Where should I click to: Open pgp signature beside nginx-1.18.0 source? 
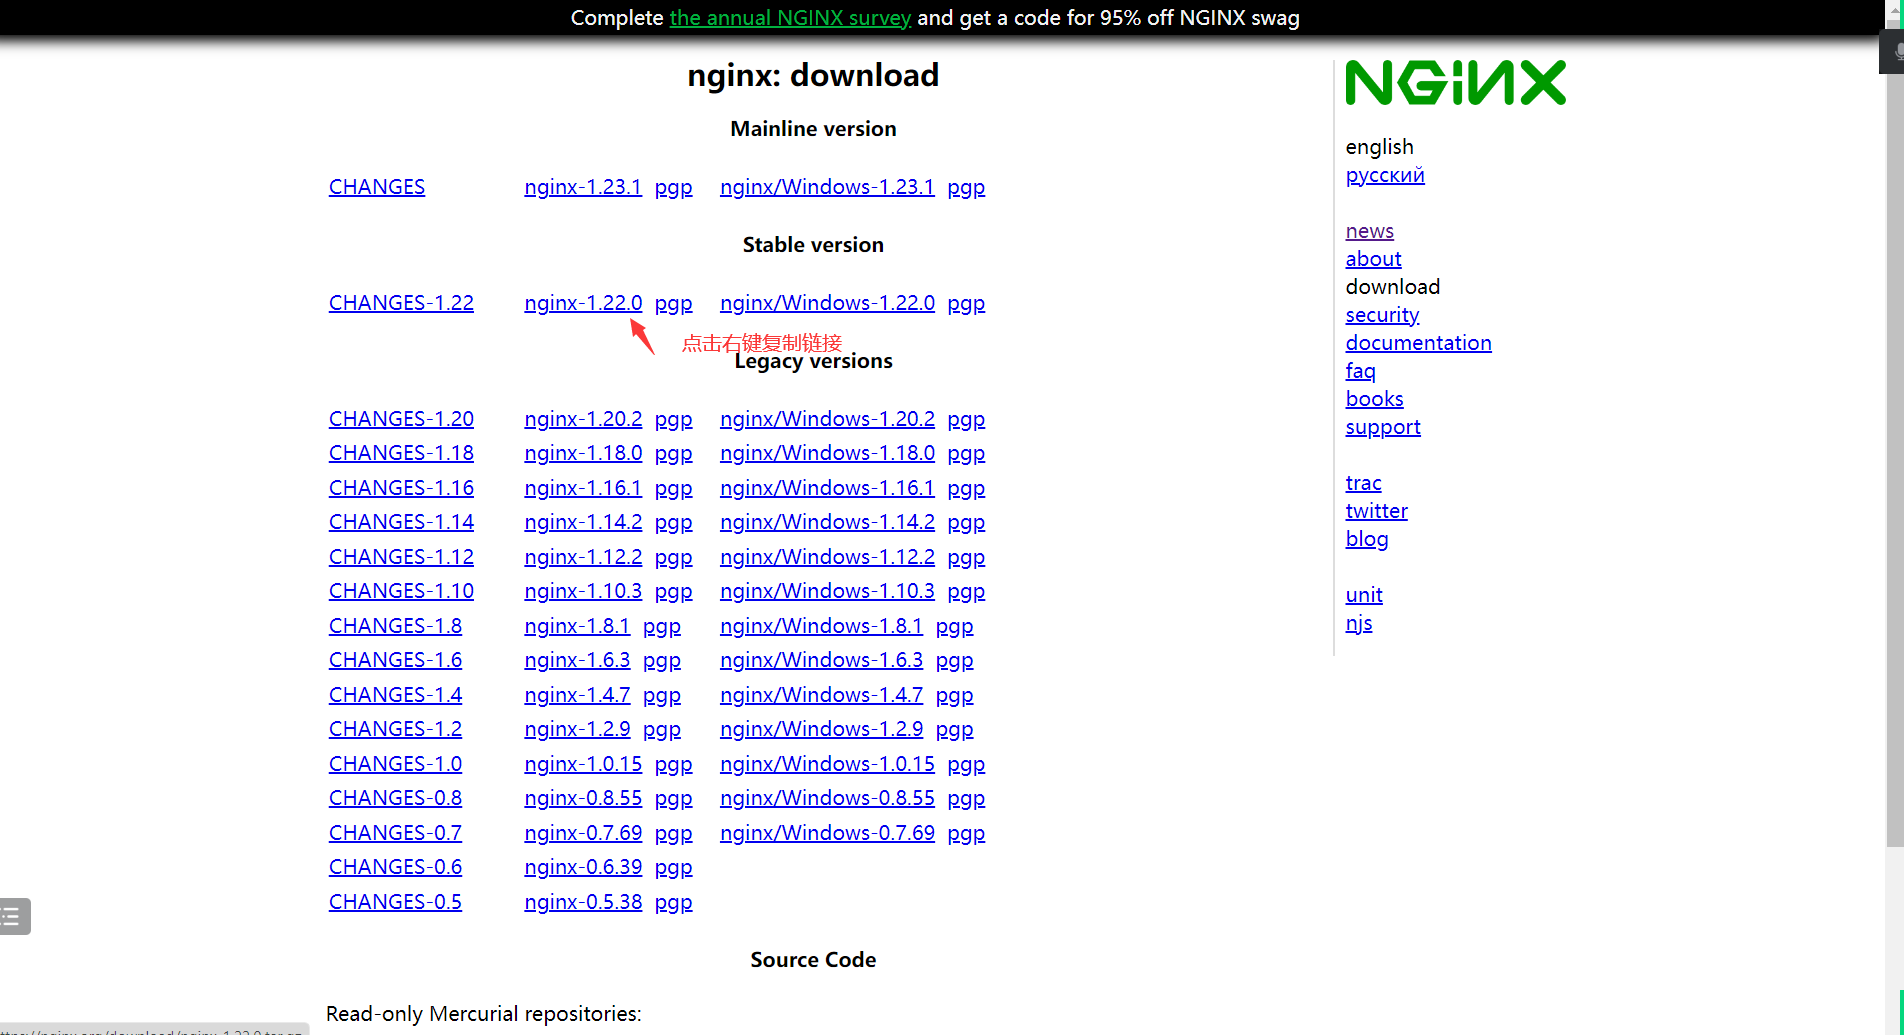tap(673, 453)
